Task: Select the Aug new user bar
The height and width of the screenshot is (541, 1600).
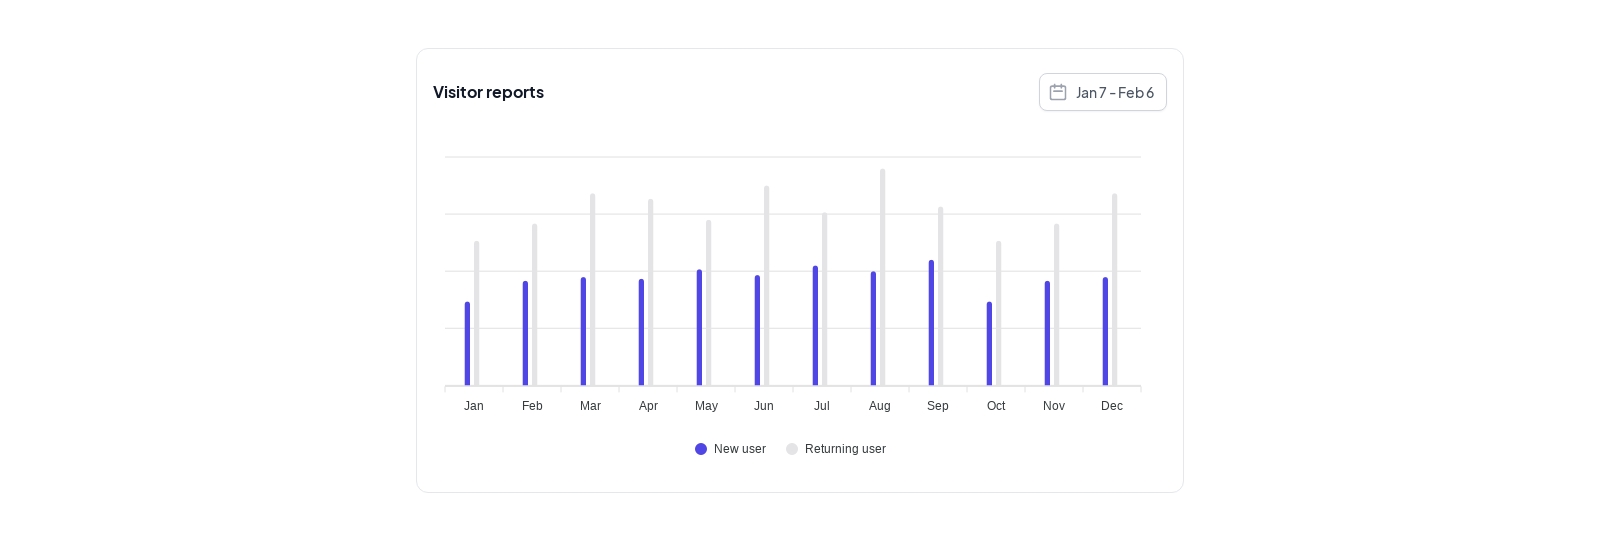Action: tap(873, 329)
